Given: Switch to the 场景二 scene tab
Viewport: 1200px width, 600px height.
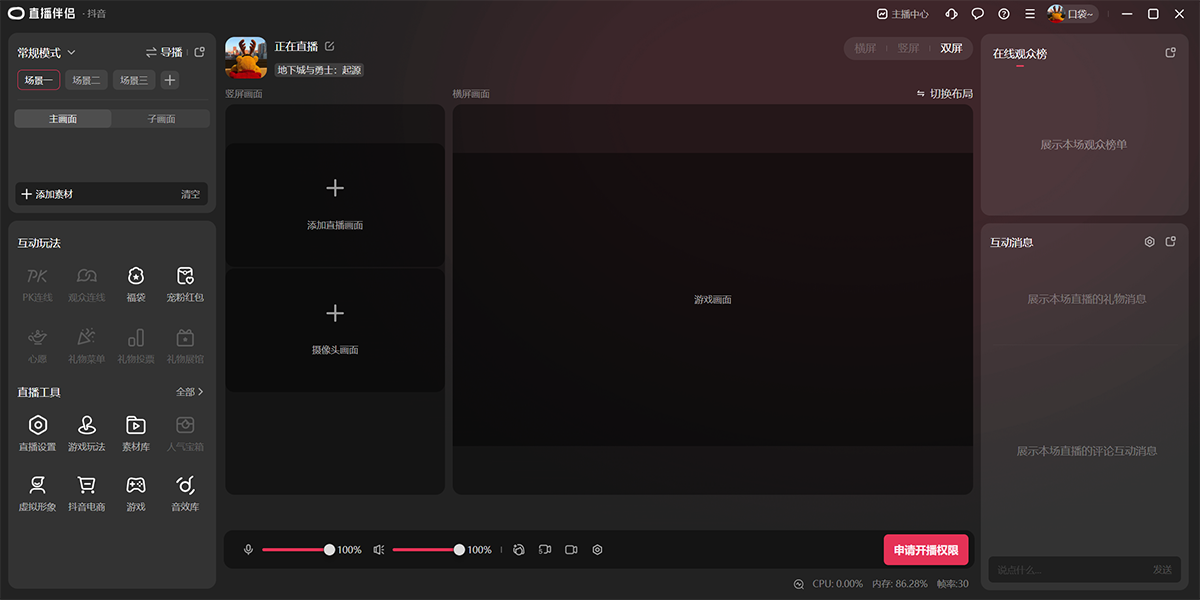Looking at the screenshot, I should (x=86, y=79).
